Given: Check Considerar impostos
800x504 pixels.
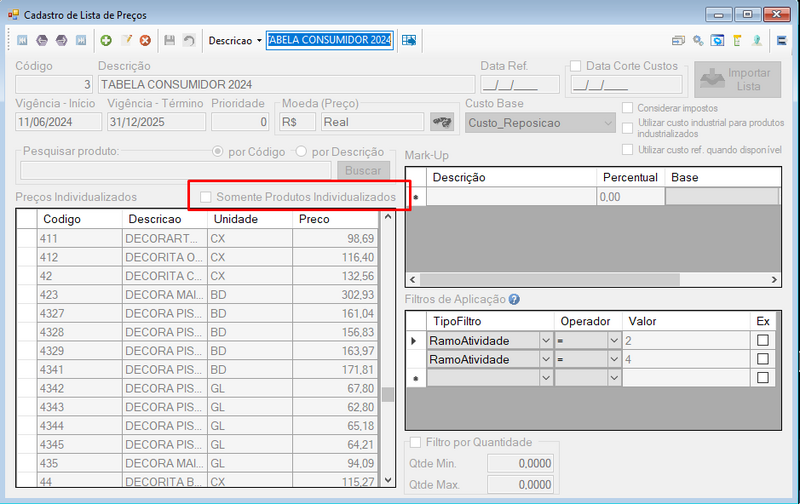Looking at the screenshot, I should pyautogui.click(x=628, y=108).
